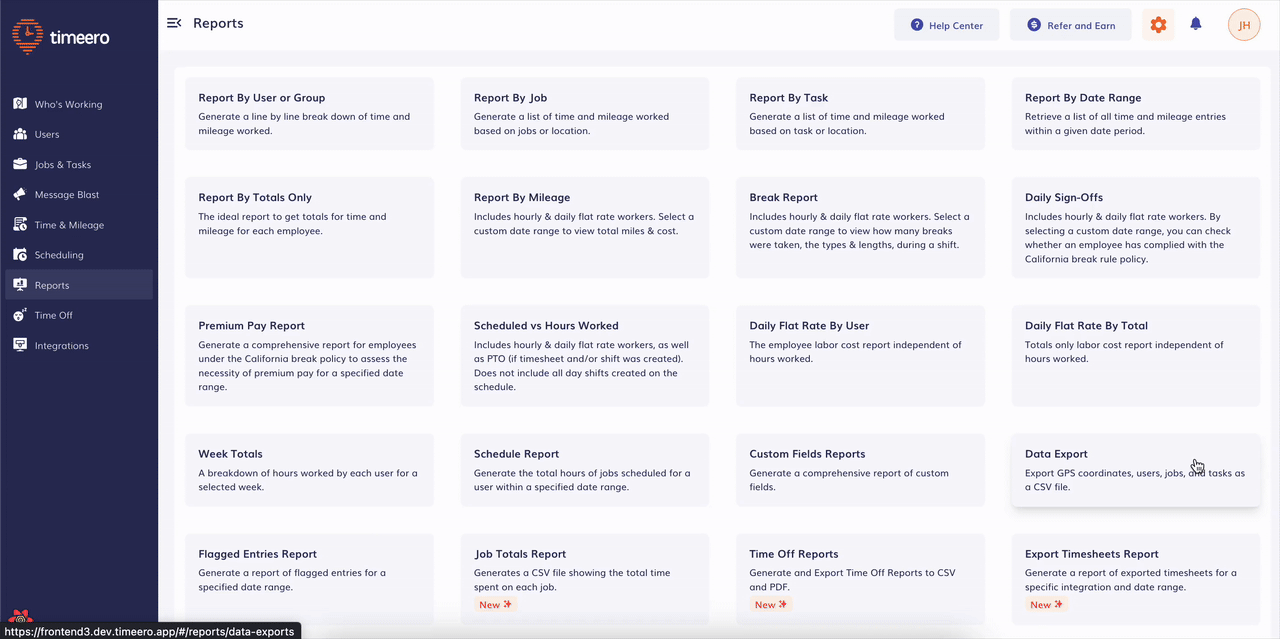Open the Report By User or Group card
This screenshot has width=1280, height=639.
click(309, 114)
